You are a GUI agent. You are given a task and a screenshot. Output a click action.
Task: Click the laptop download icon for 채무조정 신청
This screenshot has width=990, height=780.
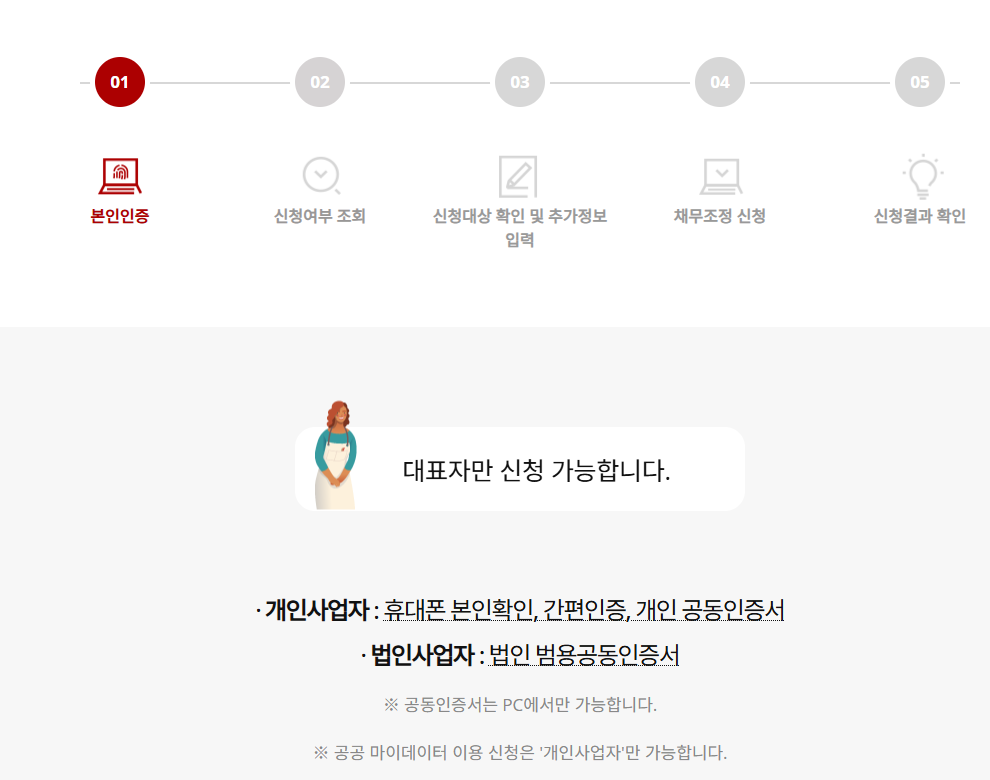721,176
